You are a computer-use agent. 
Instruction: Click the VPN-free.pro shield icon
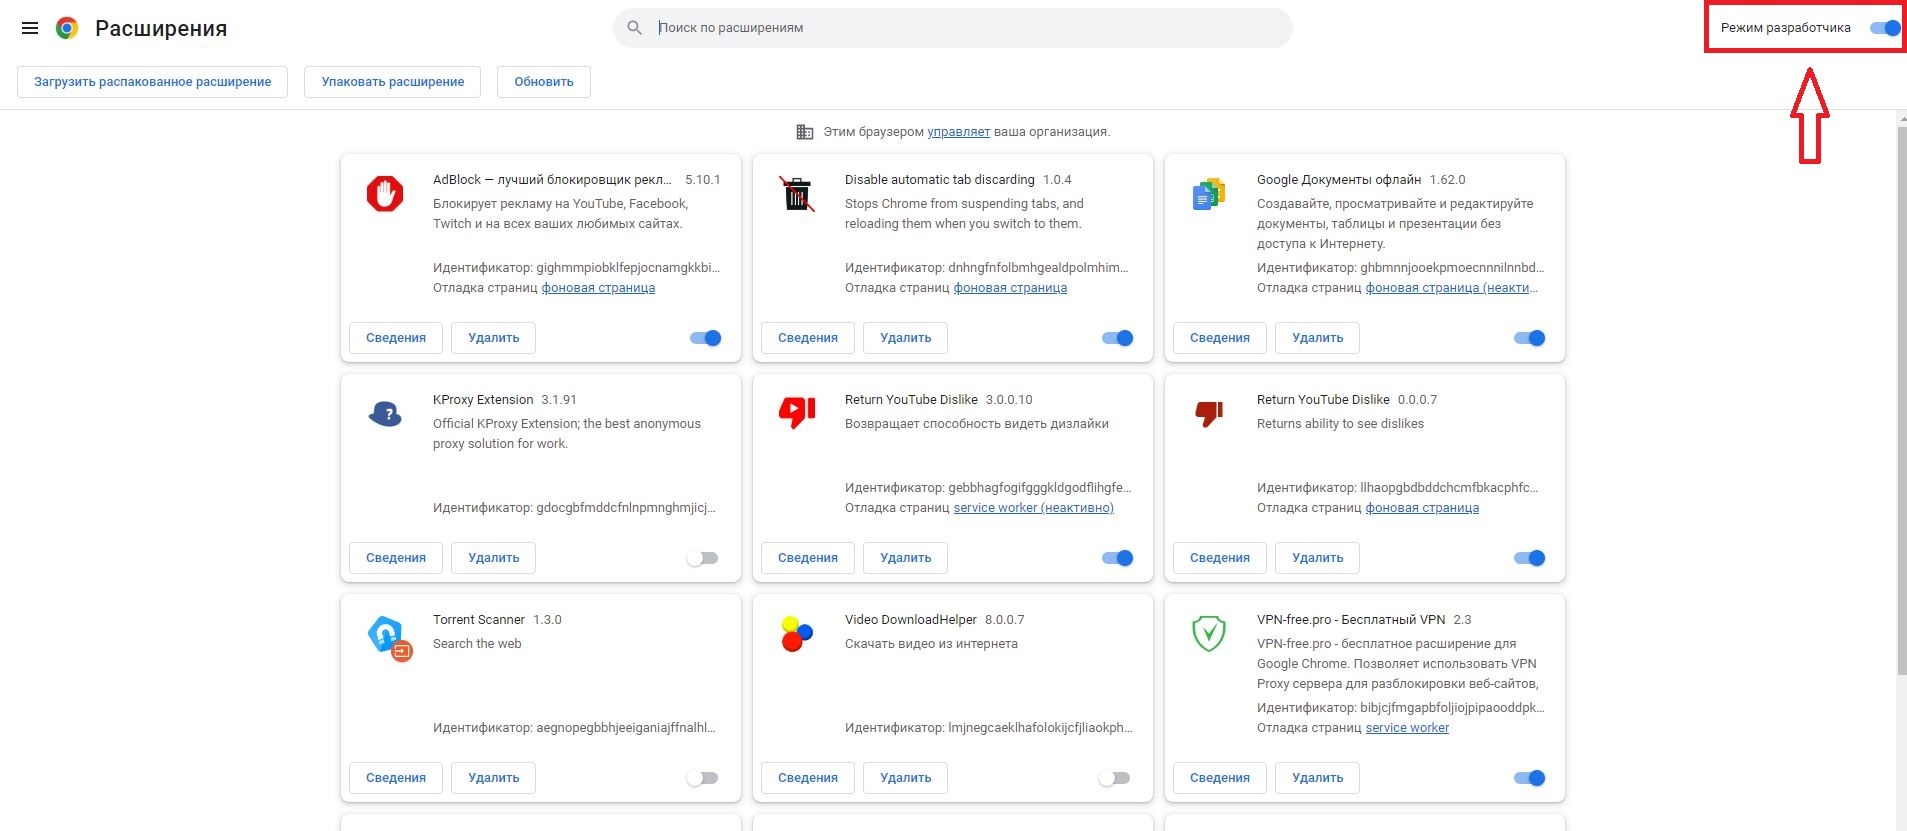tap(1209, 633)
